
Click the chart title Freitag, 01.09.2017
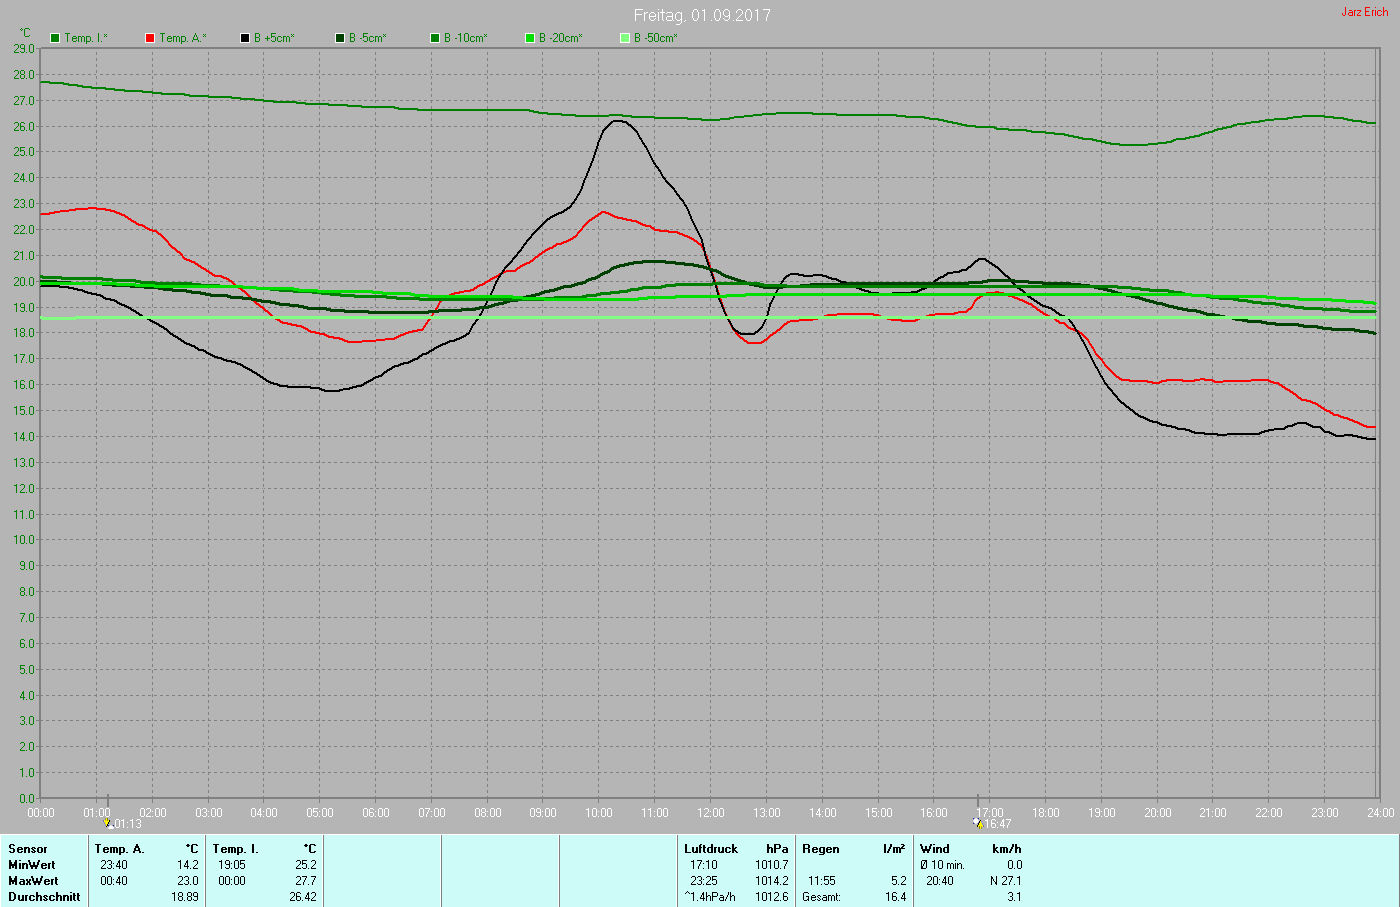click(x=702, y=15)
